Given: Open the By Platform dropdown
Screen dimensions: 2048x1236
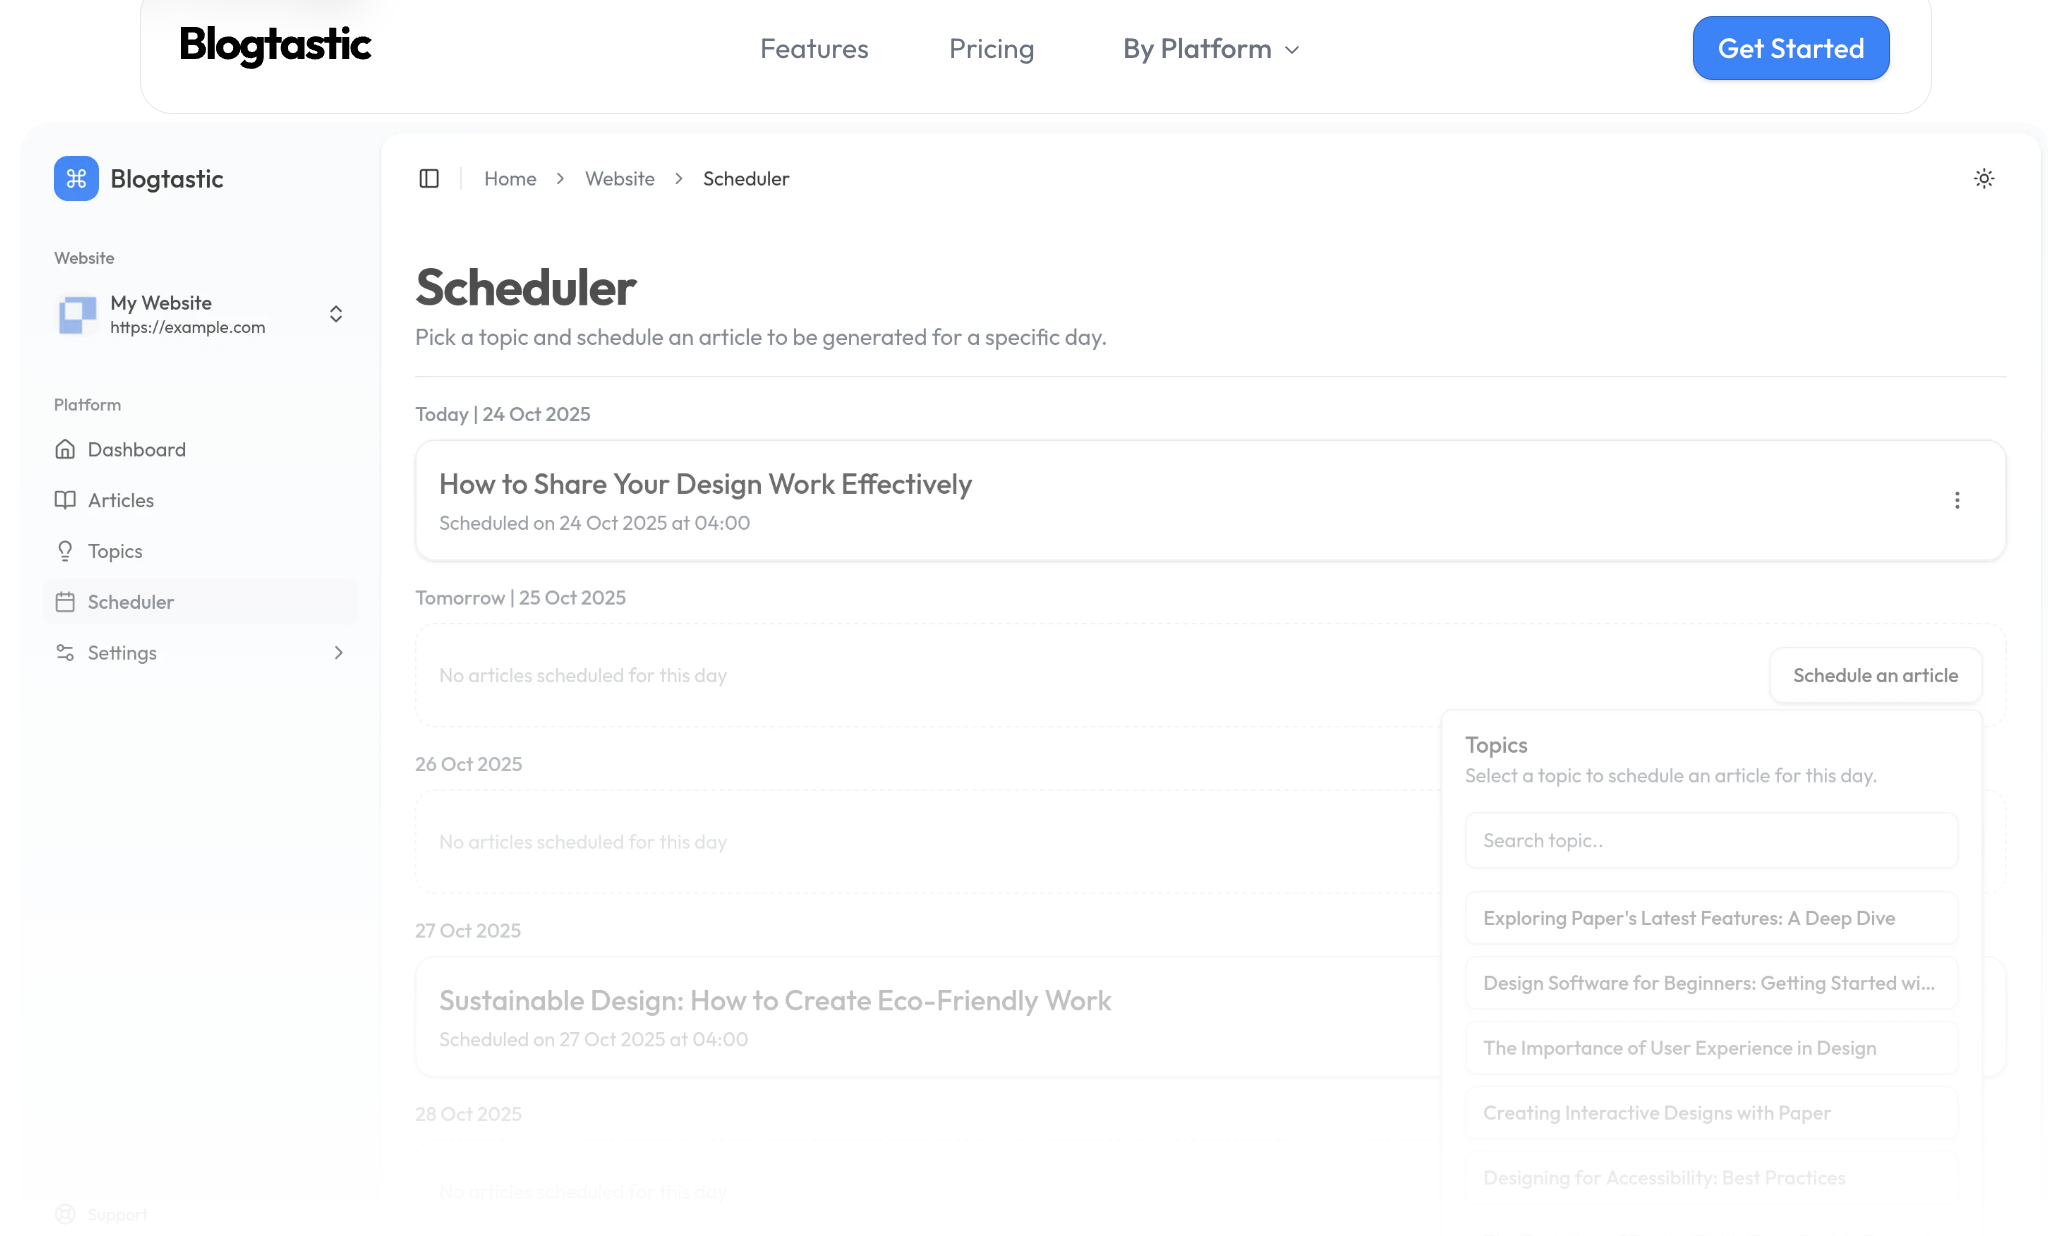Looking at the screenshot, I should pos(1211,49).
